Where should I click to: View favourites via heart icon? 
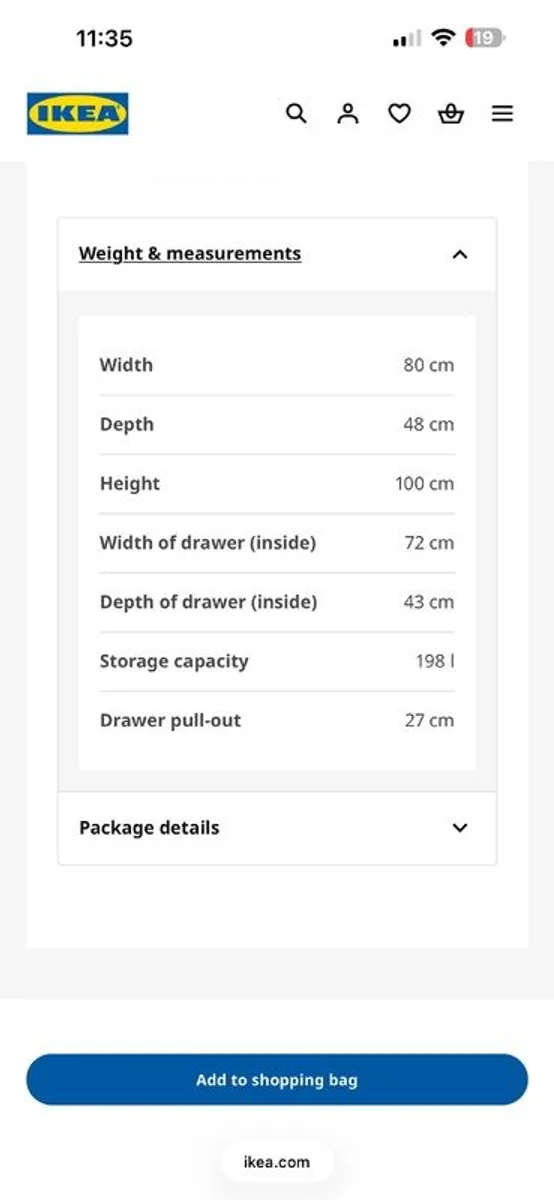click(399, 114)
